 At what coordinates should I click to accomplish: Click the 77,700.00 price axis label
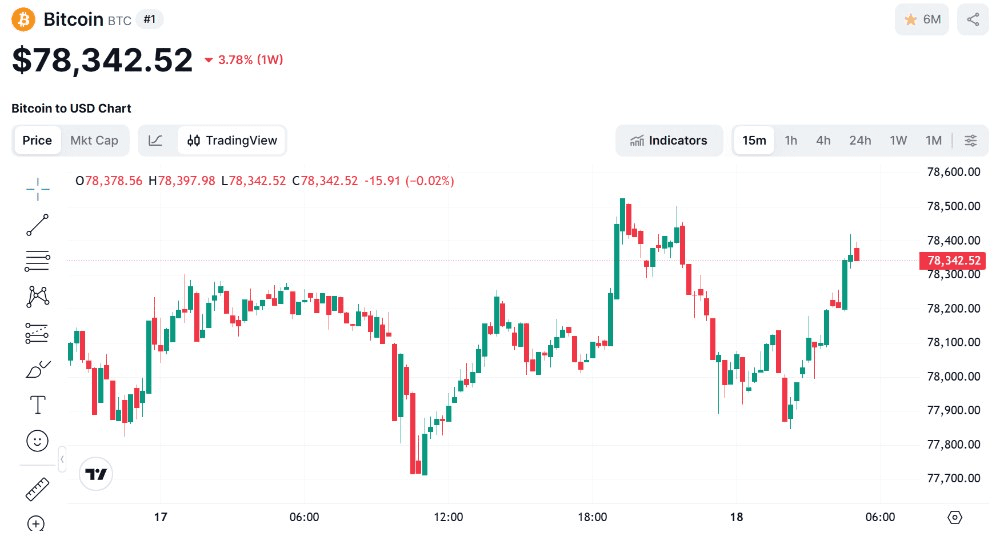click(954, 478)
